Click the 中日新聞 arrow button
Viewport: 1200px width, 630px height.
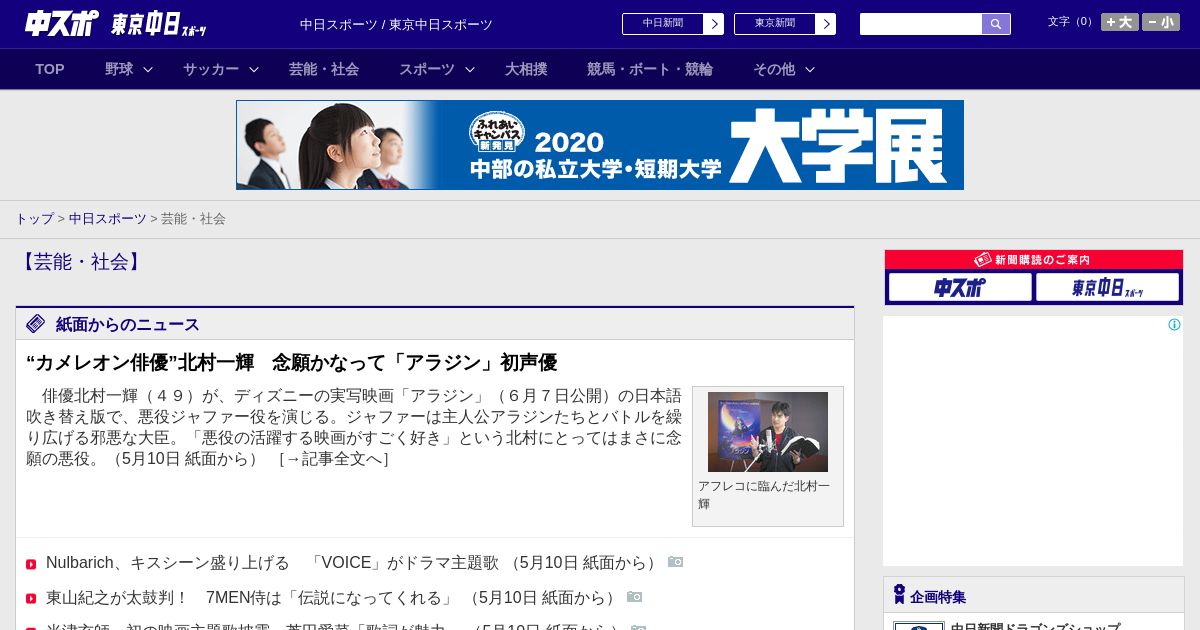[x=714, y=24]
